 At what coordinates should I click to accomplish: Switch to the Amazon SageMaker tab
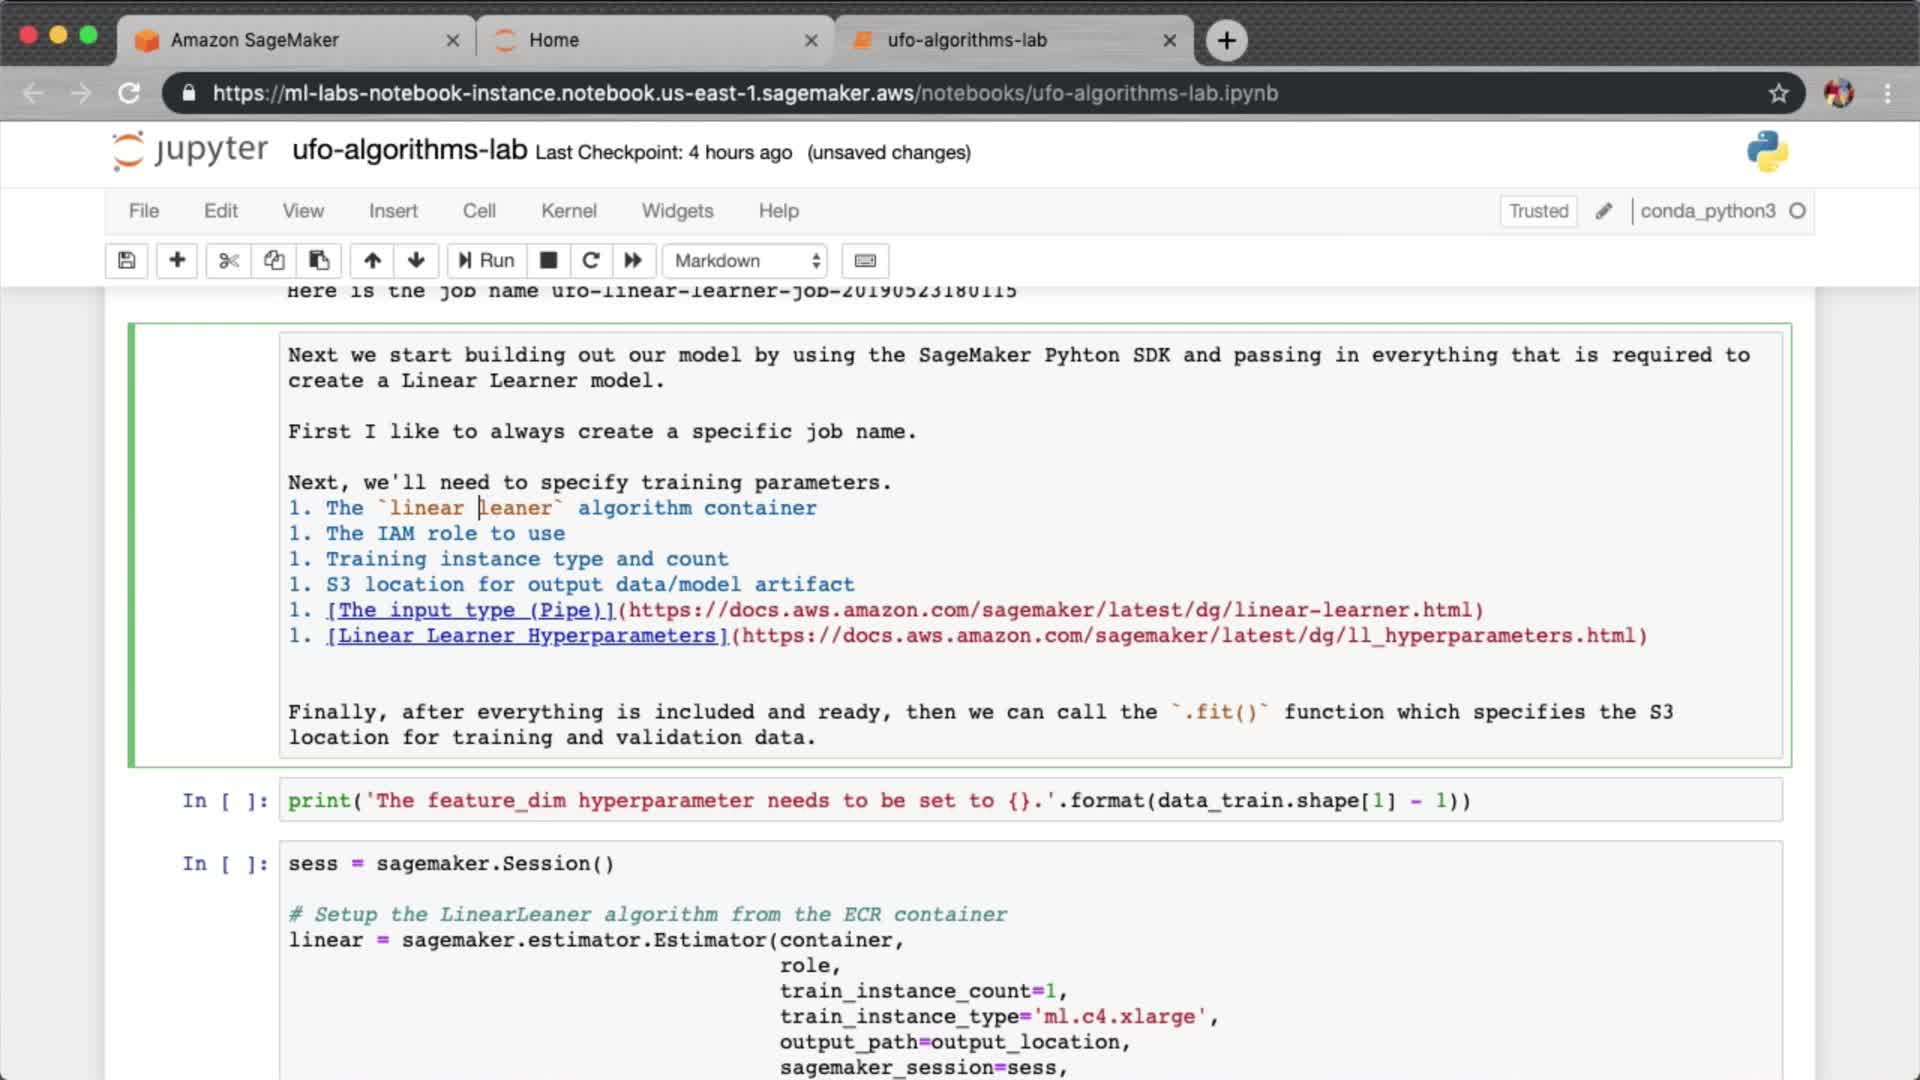[x=255, y=40]
